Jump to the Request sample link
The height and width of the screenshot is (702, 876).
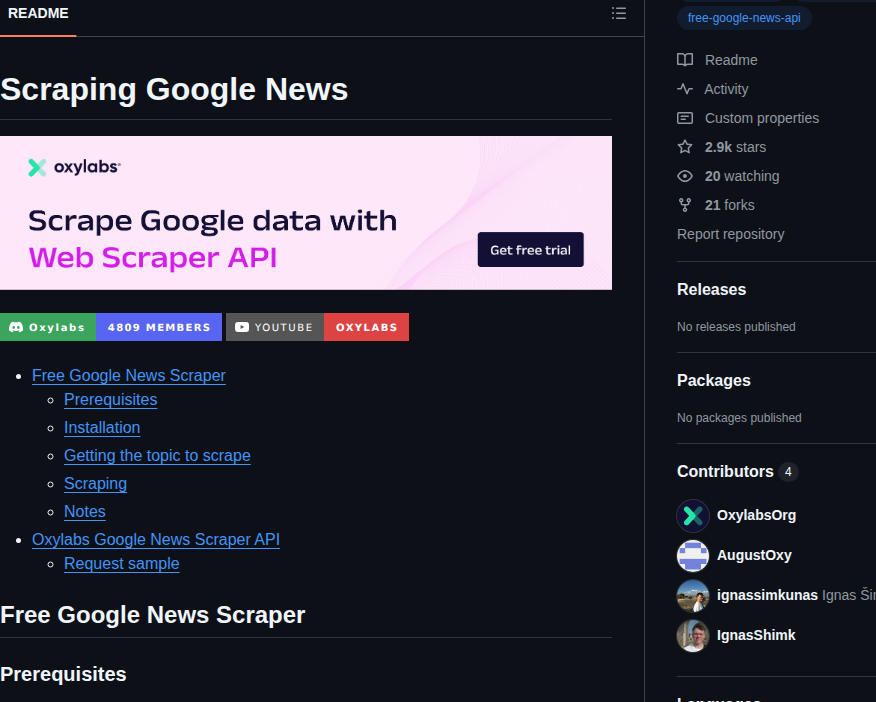(x=121, y=563)
